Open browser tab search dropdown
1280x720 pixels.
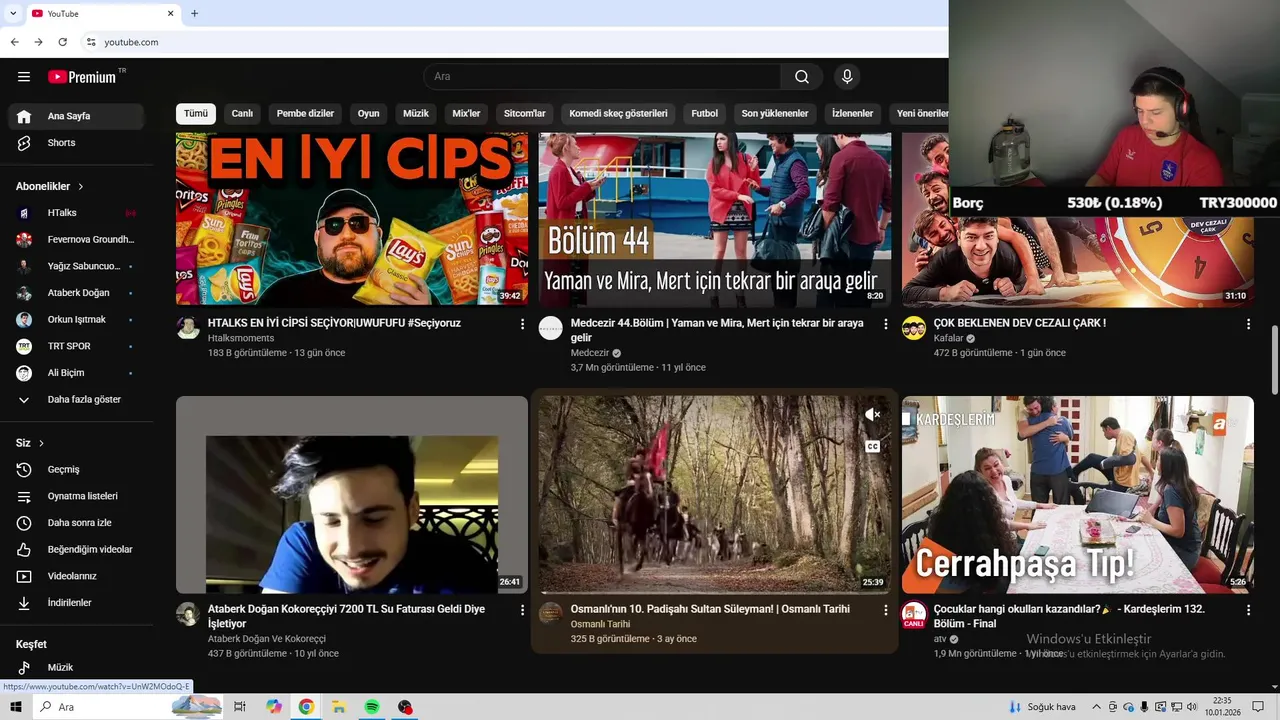click(13, 13)
